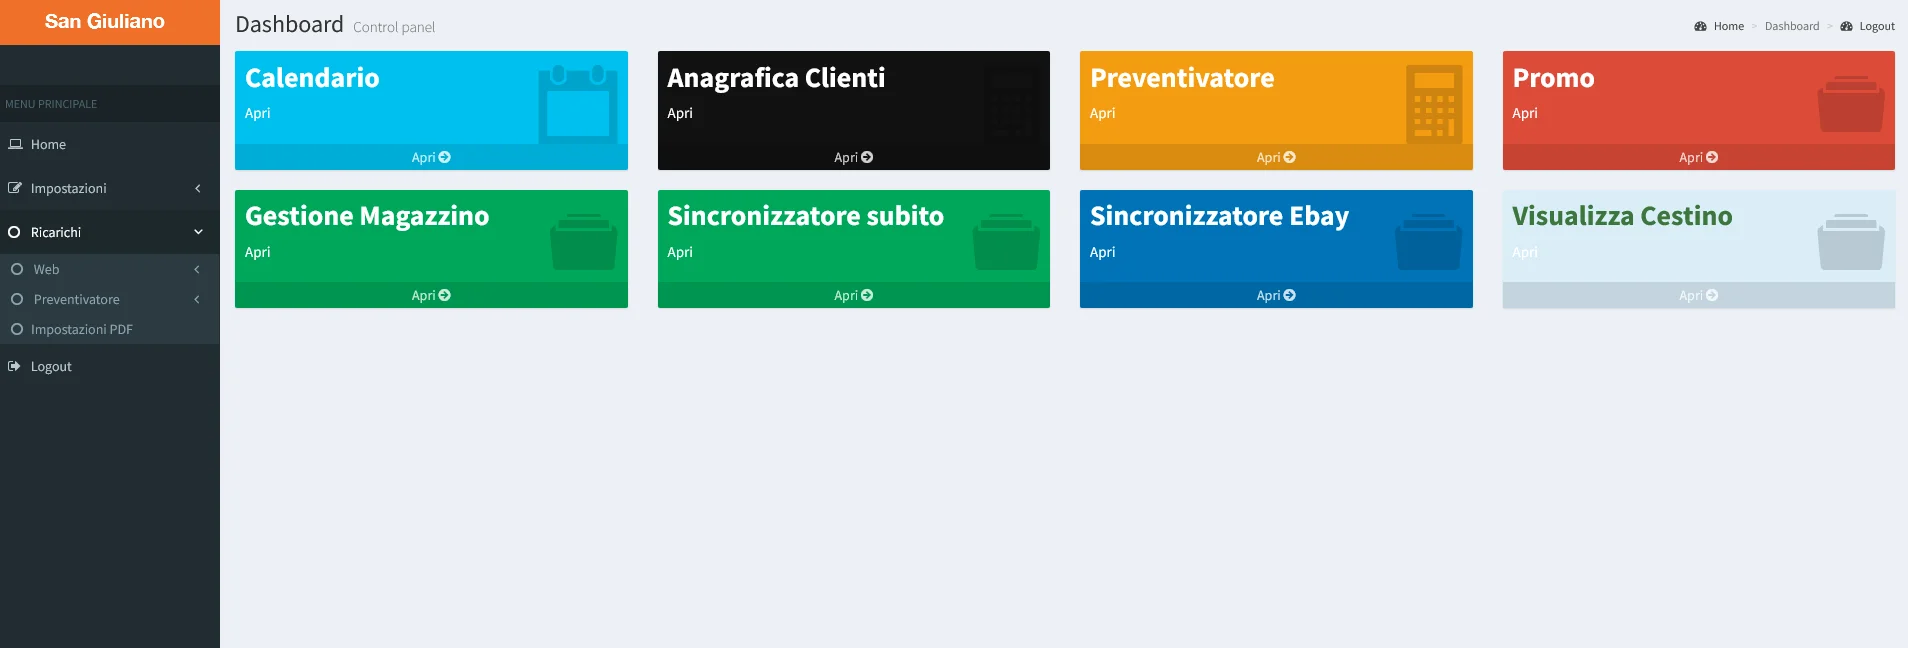
Task: Click the sign-out icon beside sidebar Logout
Action: [x=14, y=366]
